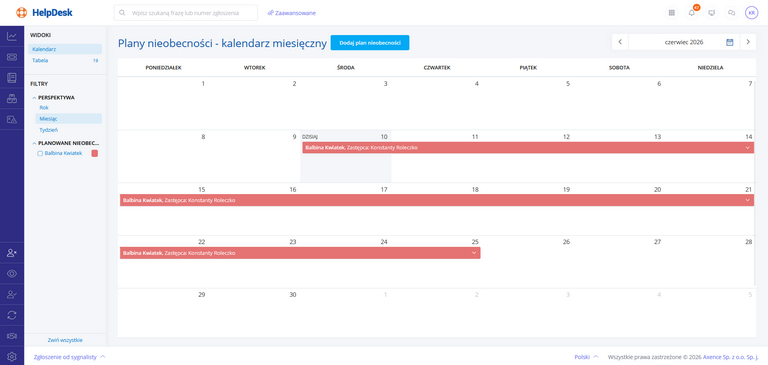This screenshot has height=365, width=768.
Task: Open notifications bell with orange badge
Action: click(692, 13)
